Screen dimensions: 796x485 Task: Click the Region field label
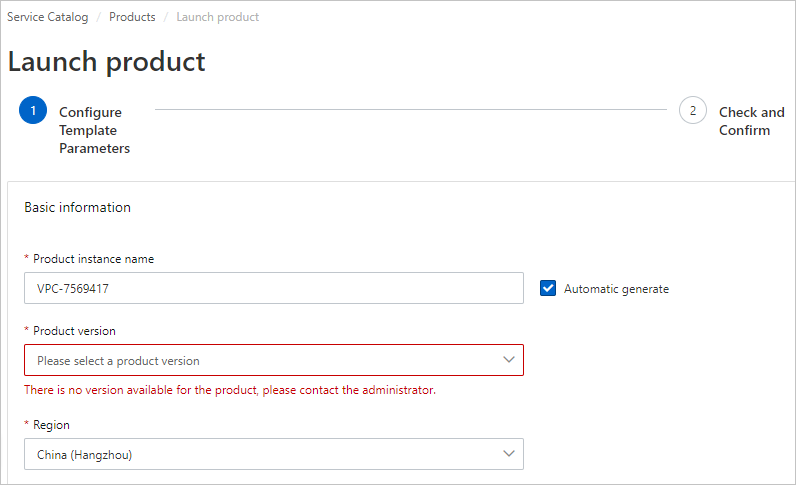click(x=51, y=425)
